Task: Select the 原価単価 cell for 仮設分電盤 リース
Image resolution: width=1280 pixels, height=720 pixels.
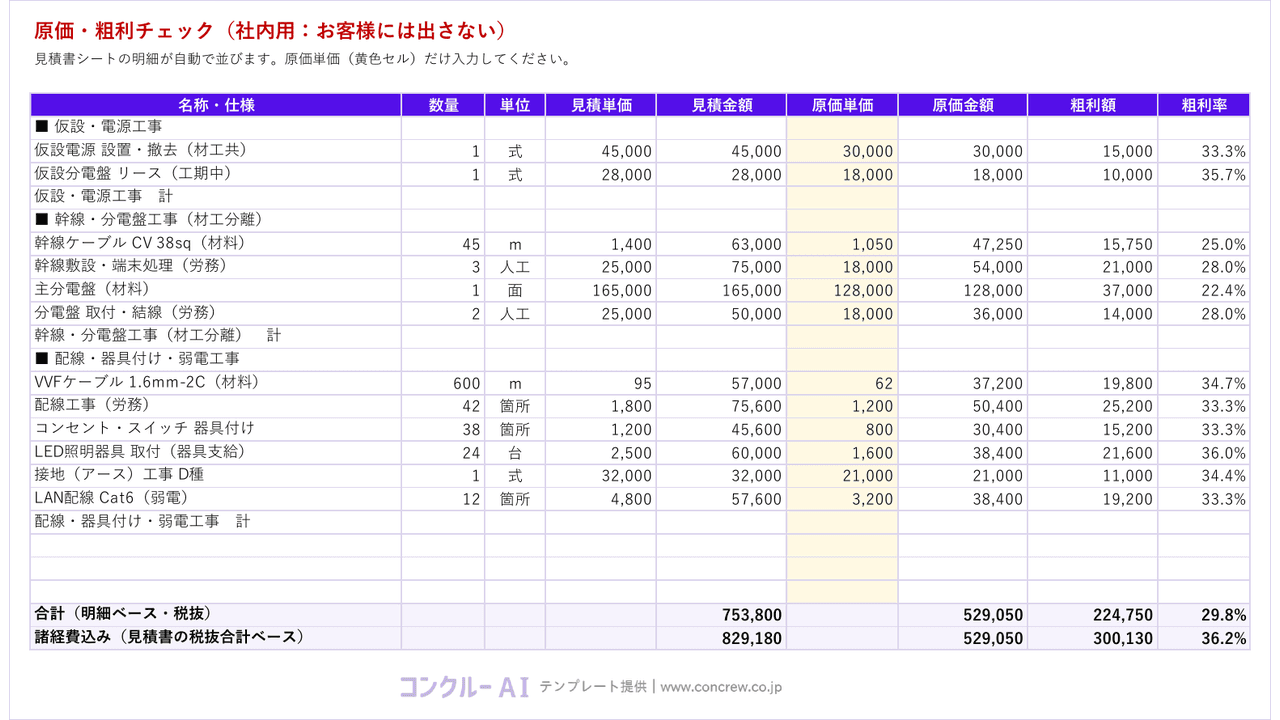Action: 842,175
